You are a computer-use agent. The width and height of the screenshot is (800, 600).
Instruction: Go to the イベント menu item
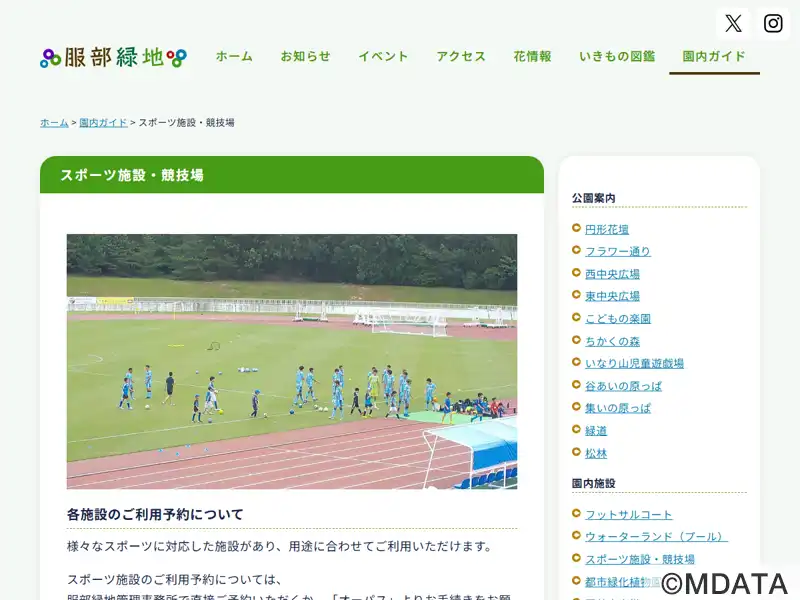(x=383, y=56)
